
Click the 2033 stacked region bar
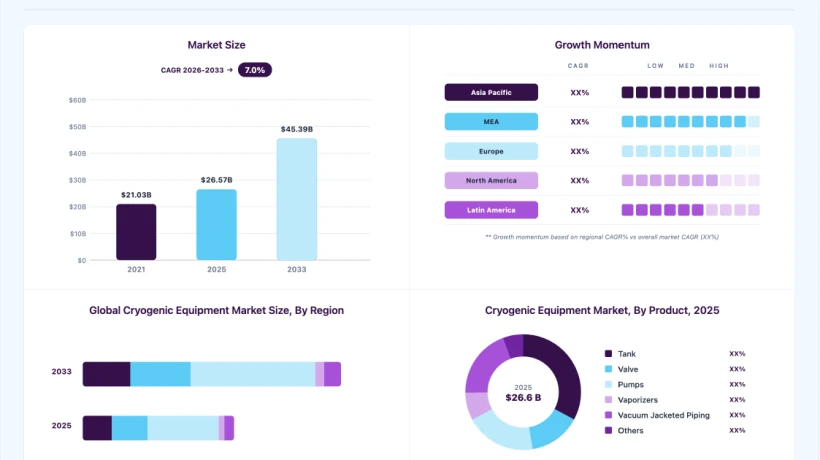(212, 374)
